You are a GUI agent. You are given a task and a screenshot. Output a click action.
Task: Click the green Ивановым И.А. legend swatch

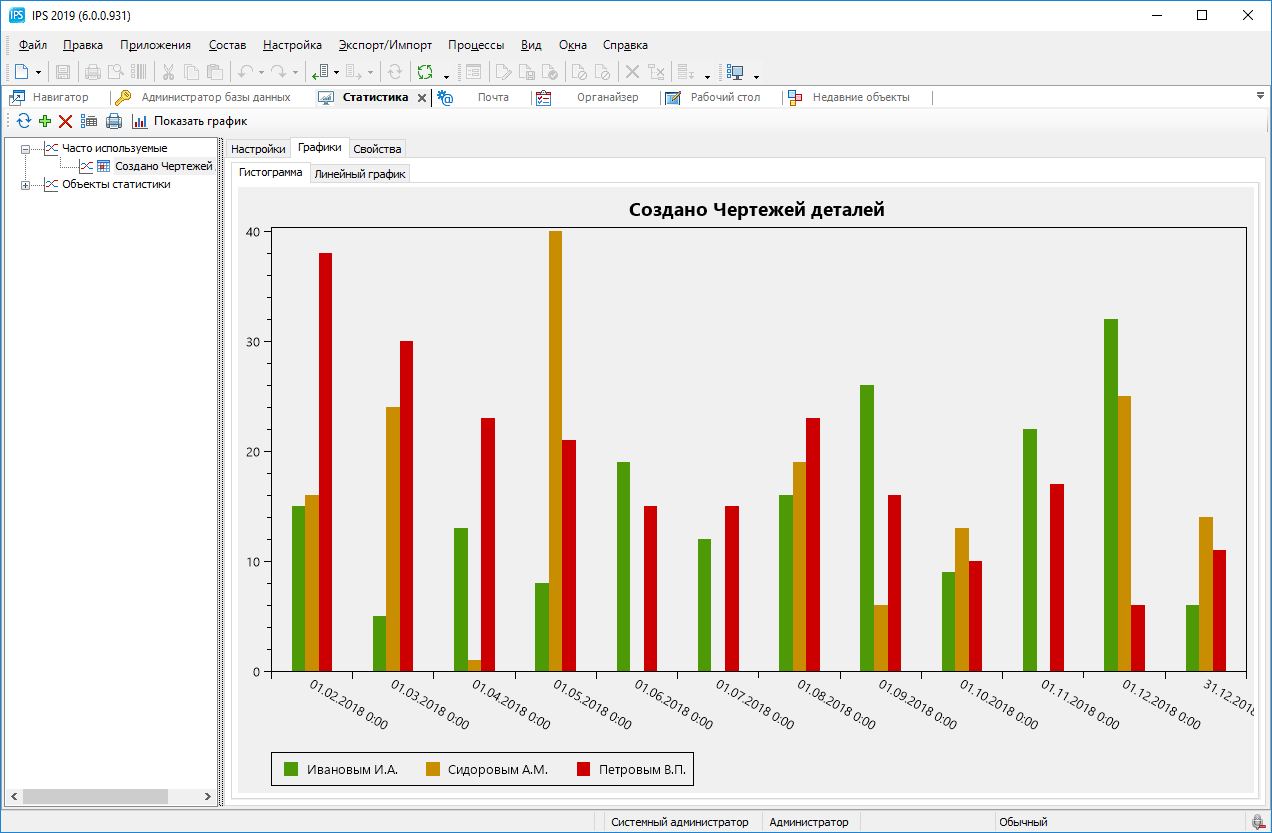click(x=291, y=769)
